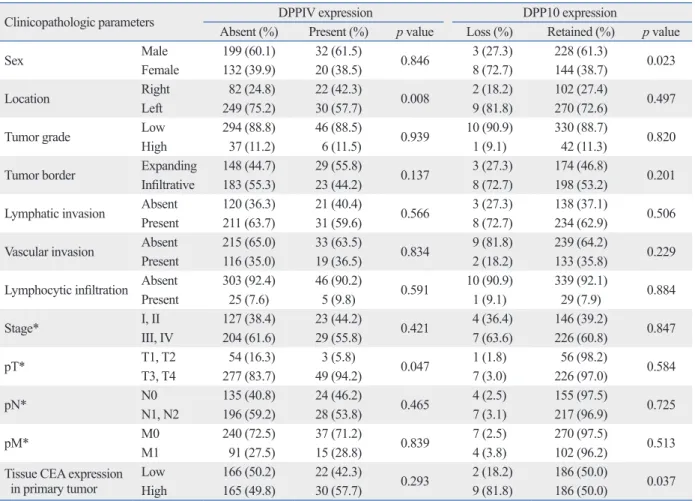Click the p value 0.884
The height and width of the screenshot is (501, 695).
661,290
